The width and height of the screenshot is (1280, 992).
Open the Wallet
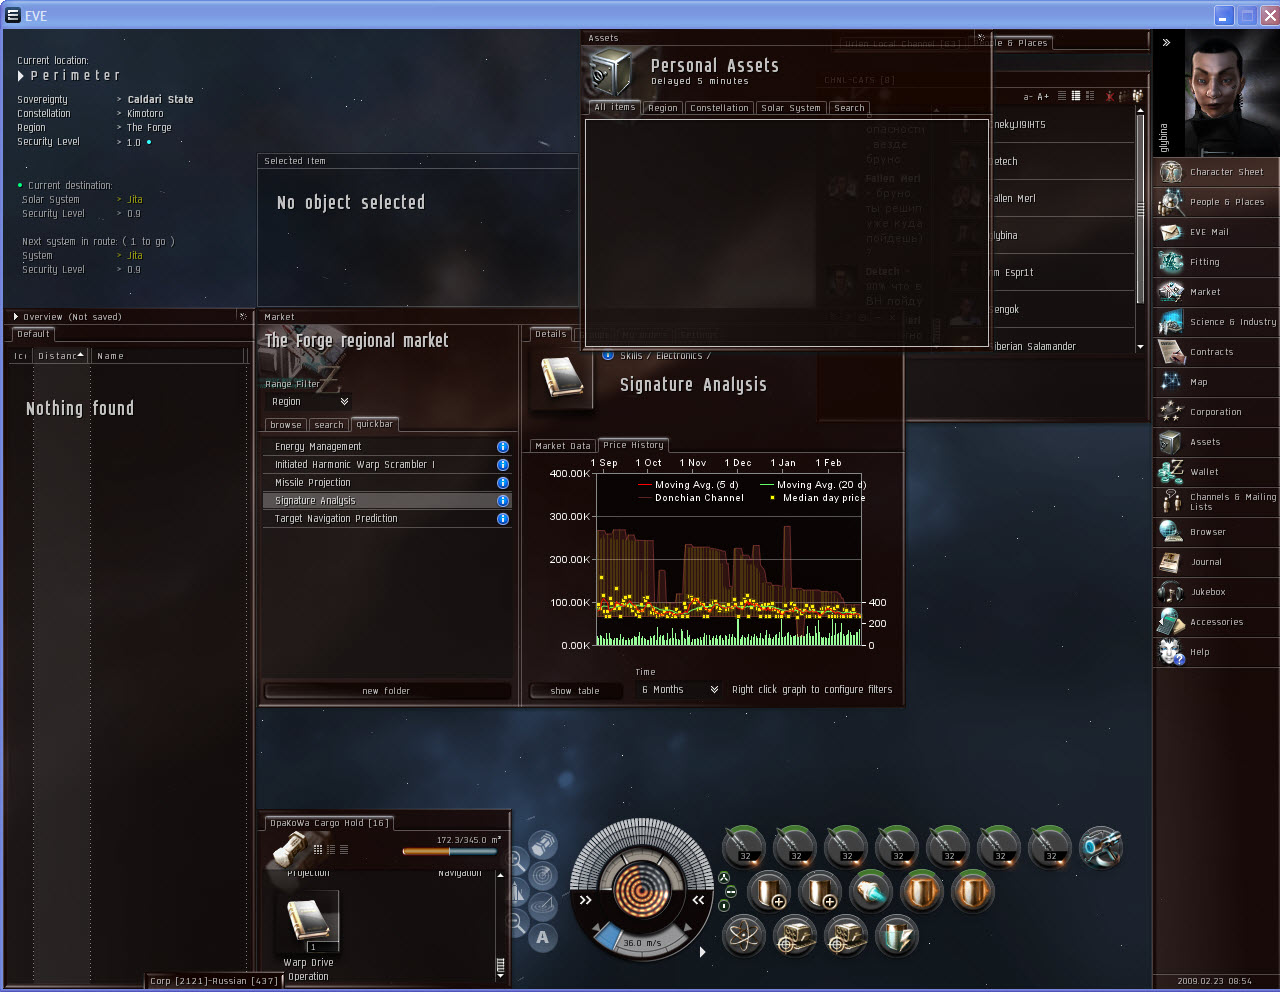pyautogui.click(x=1216, y=472)
